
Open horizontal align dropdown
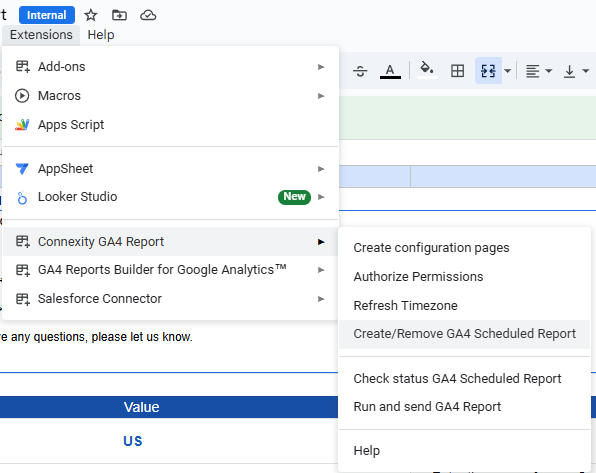coord(538,71)
